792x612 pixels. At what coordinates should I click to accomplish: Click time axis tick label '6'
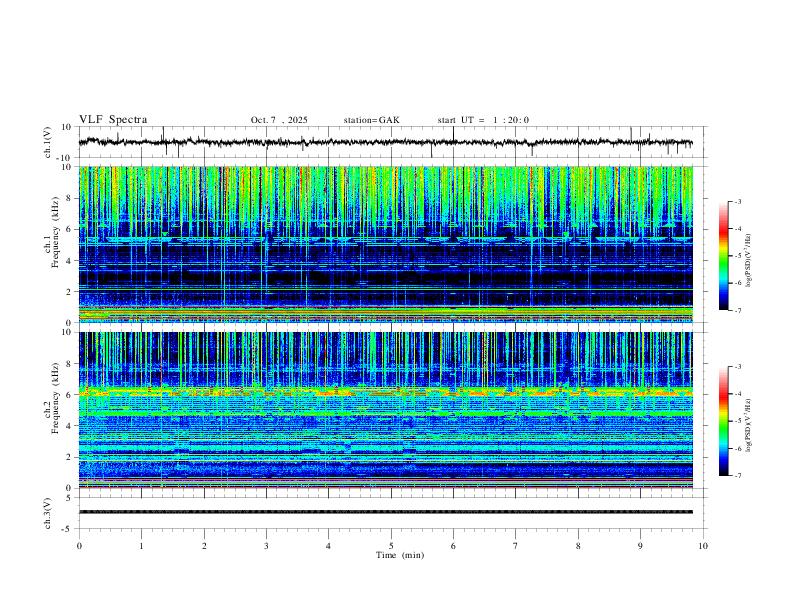point(453,546)
